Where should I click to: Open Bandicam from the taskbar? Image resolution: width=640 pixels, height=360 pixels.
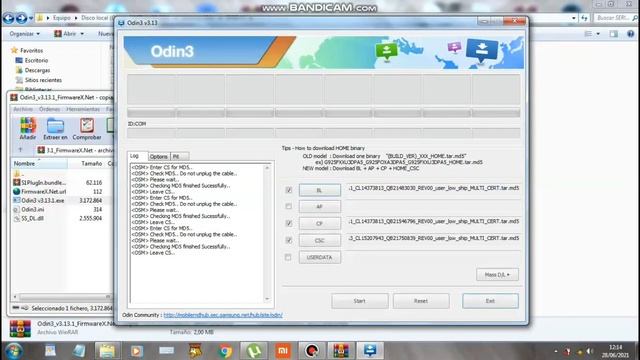tap(312, 351)
